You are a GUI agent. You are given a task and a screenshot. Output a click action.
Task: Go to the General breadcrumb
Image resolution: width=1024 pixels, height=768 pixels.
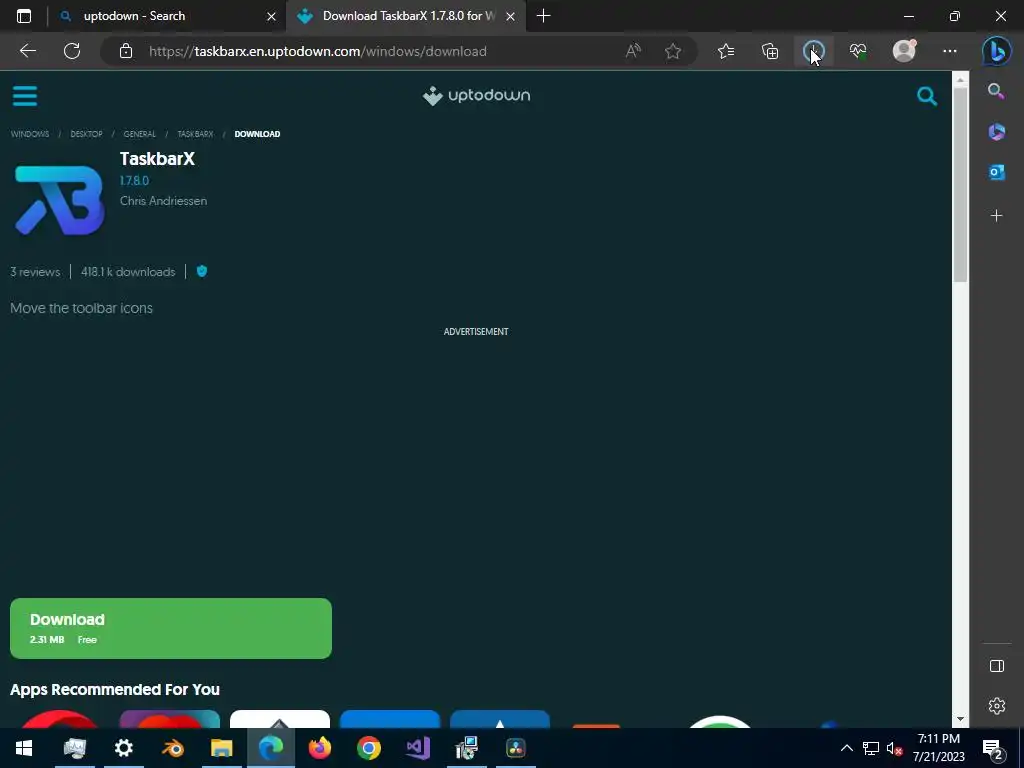point(140,134)
